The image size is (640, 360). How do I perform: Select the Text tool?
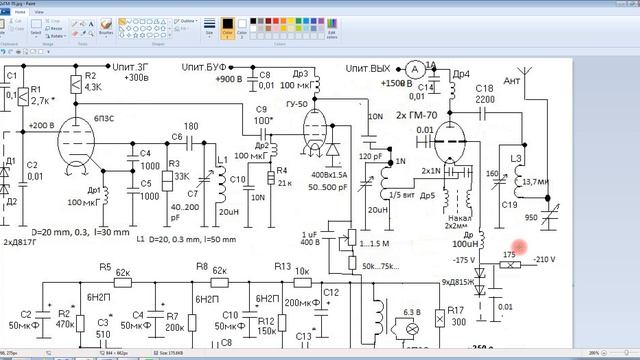click(x=91, y=24)
